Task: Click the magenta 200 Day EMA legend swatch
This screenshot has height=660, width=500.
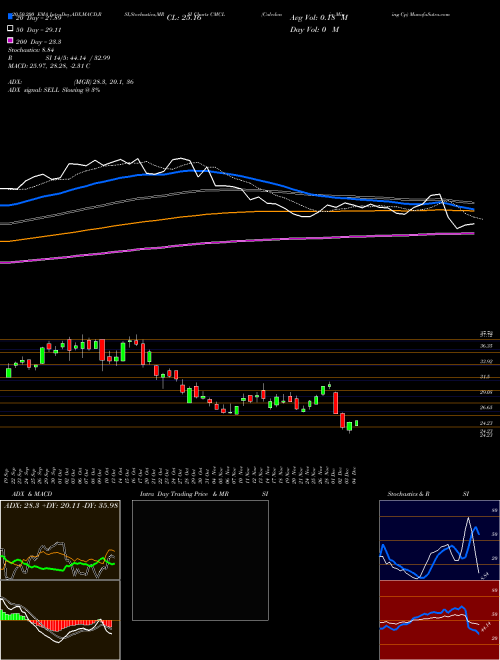Action: 10,40
